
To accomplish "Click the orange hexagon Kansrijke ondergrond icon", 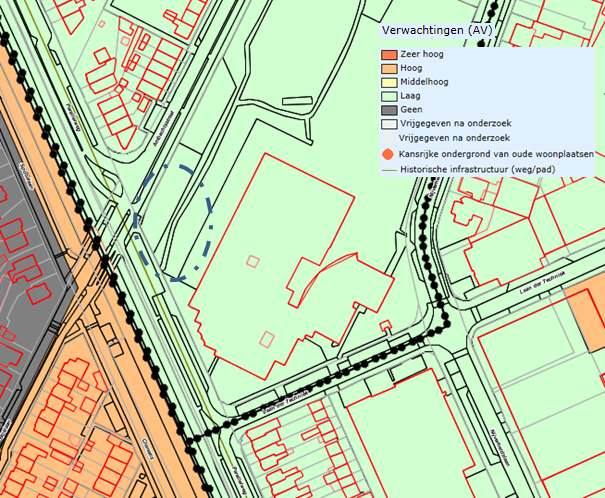I will click(388, 155).
